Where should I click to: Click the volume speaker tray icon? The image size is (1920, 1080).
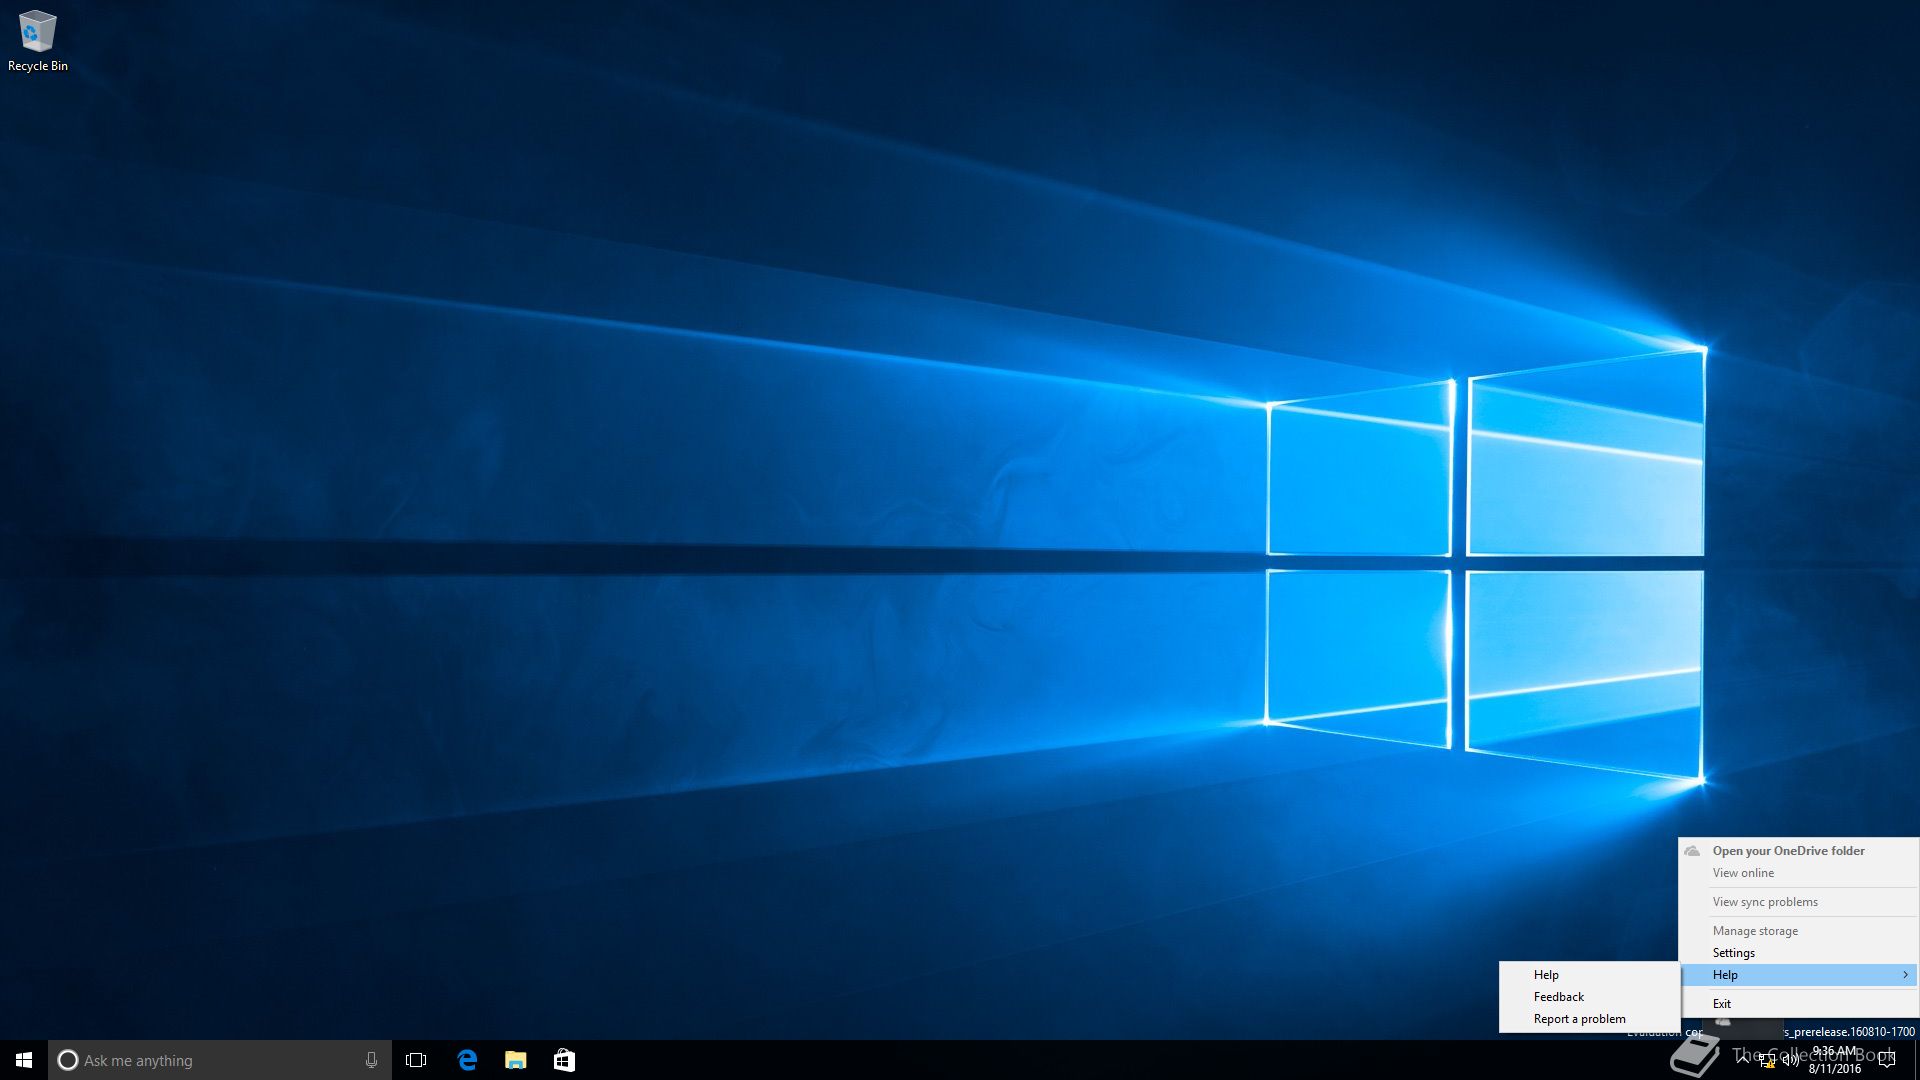point(1791,1060)
